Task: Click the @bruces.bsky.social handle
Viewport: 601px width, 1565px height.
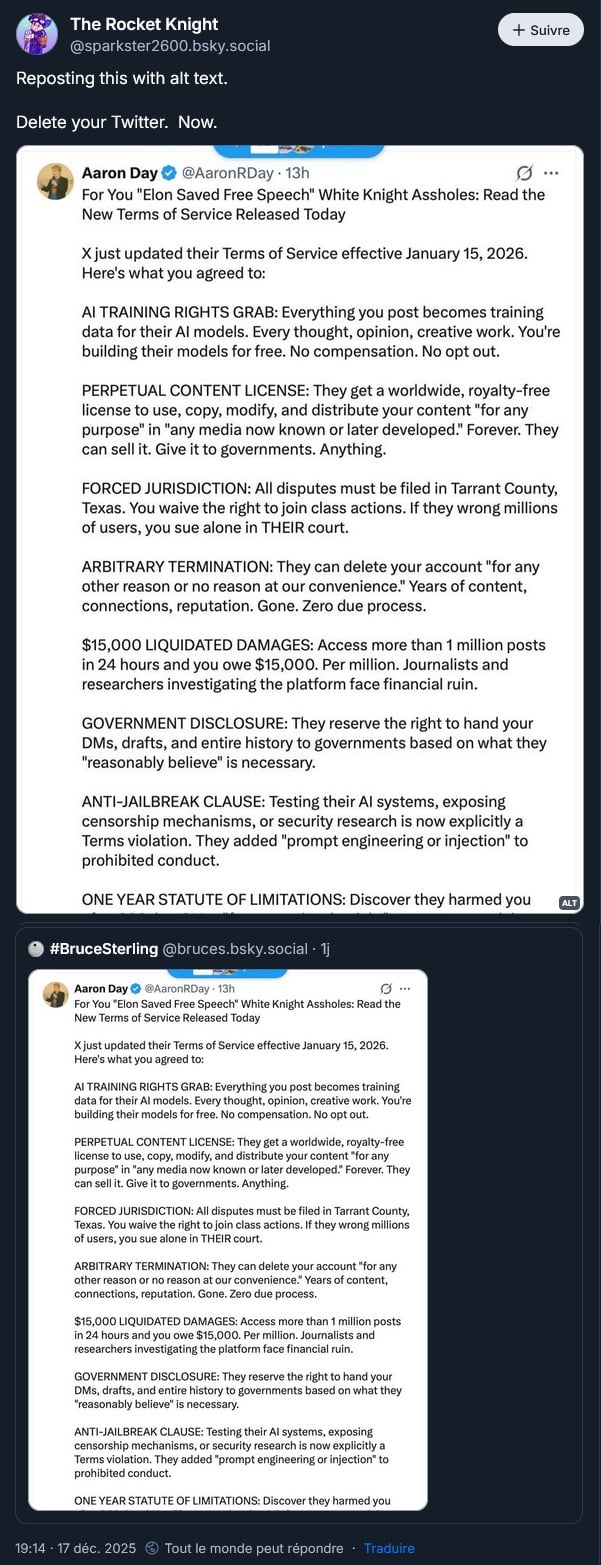Action: coord(235,949)
